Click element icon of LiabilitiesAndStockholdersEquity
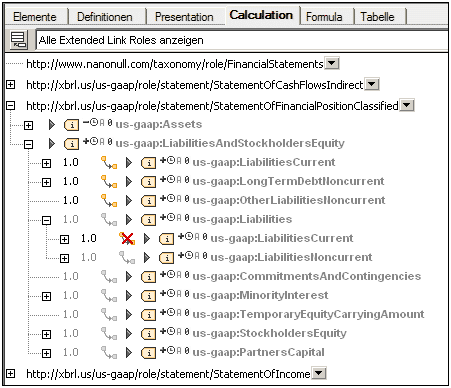 point(72,144)
